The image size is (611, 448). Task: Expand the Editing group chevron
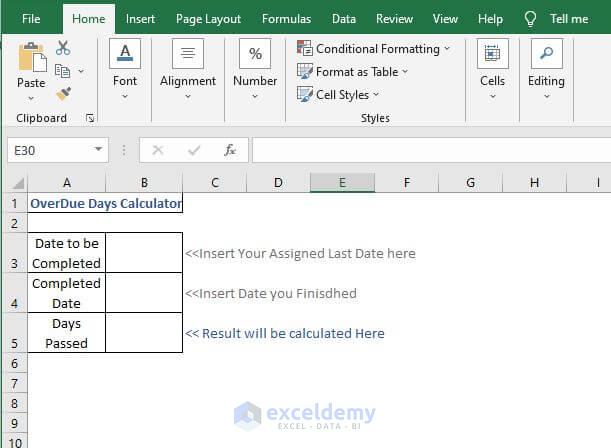(547, 96)
